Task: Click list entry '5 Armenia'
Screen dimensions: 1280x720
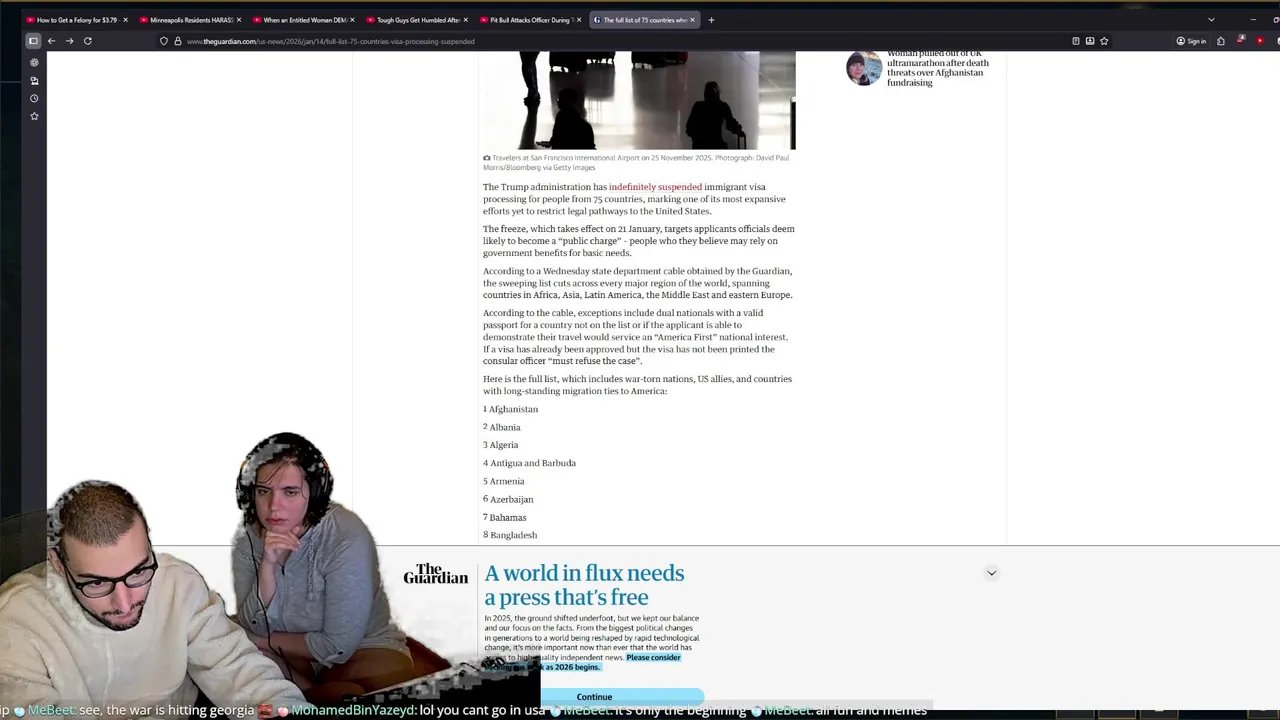Action: click(x=504, y=481)
